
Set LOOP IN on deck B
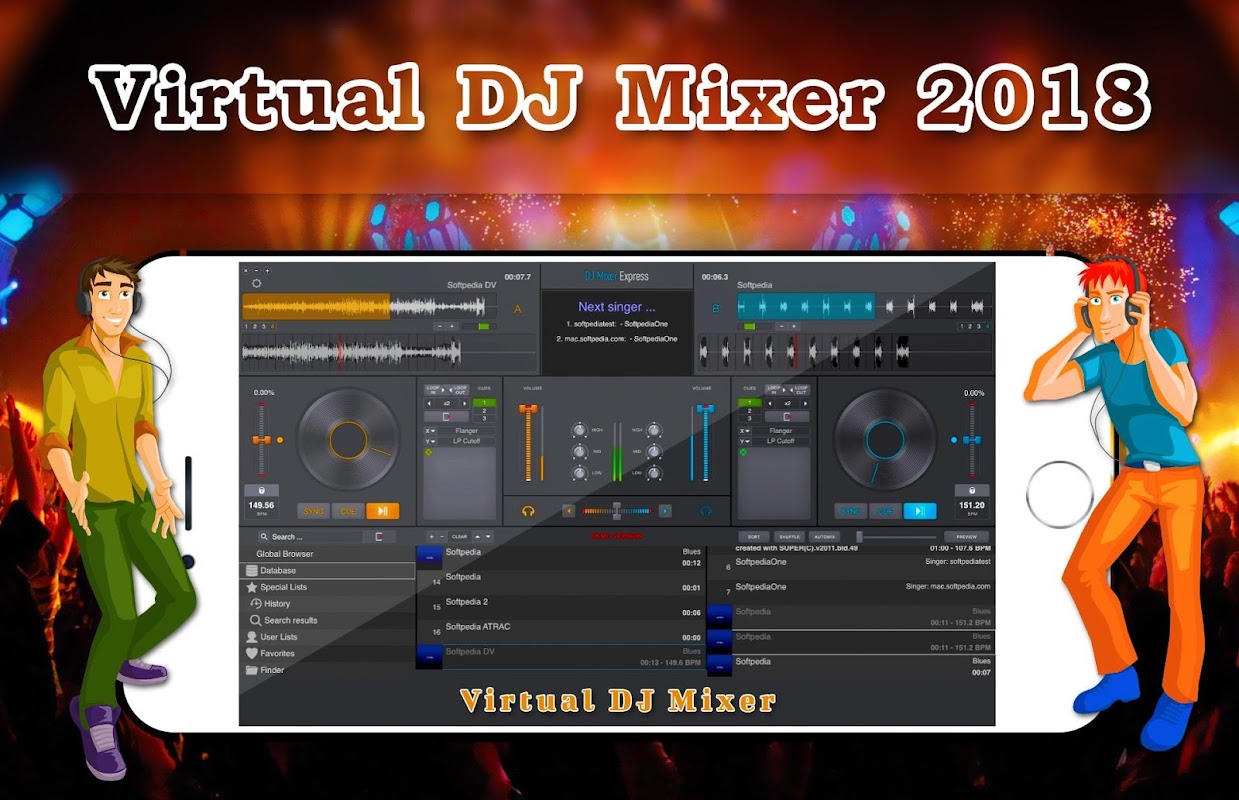(x=775, y=390)
